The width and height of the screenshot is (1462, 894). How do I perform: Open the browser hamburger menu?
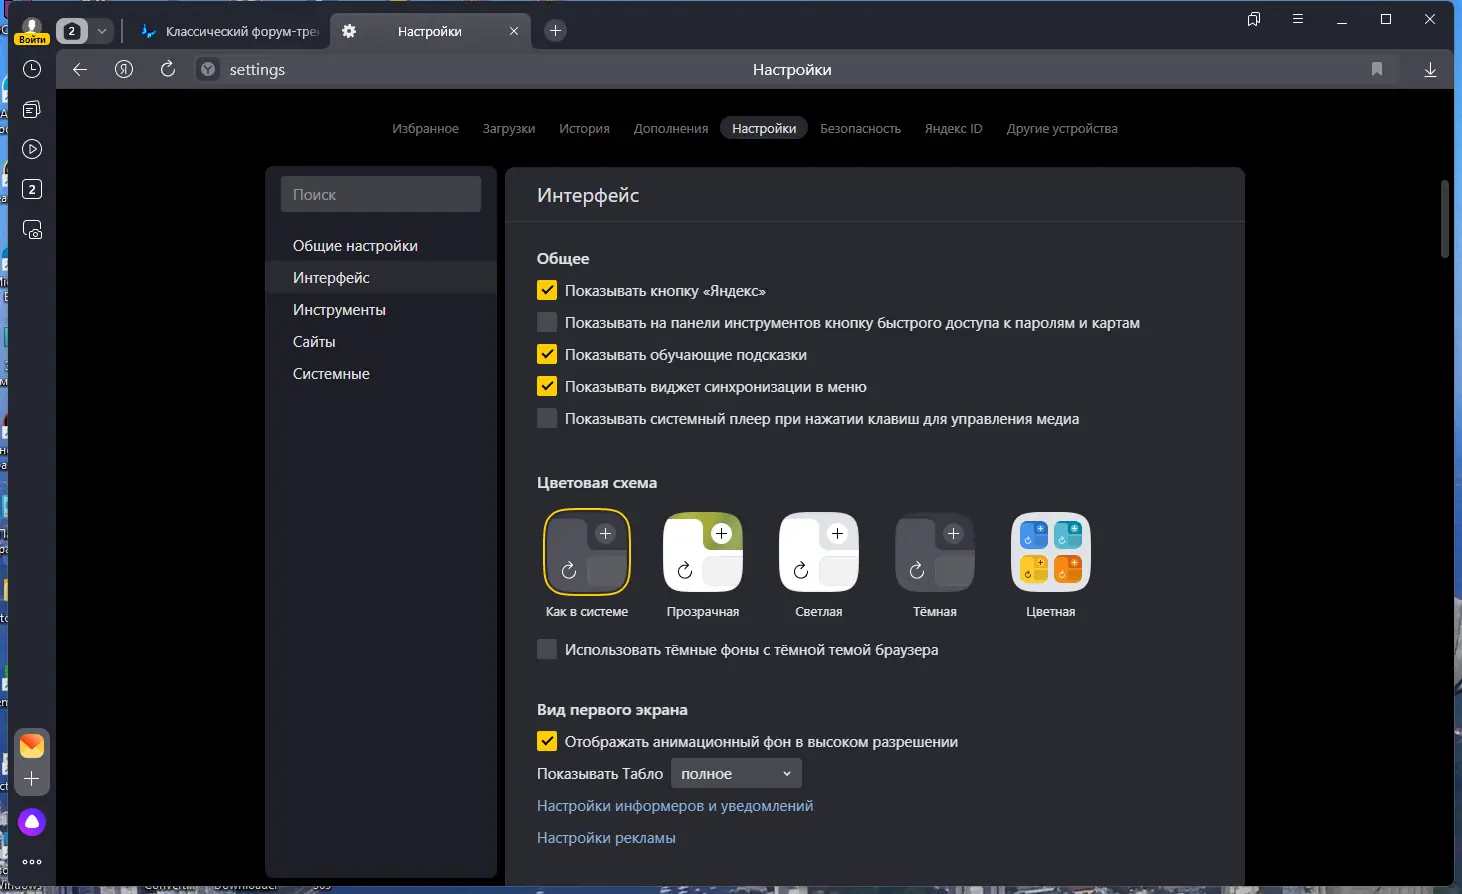[1298, 19]
